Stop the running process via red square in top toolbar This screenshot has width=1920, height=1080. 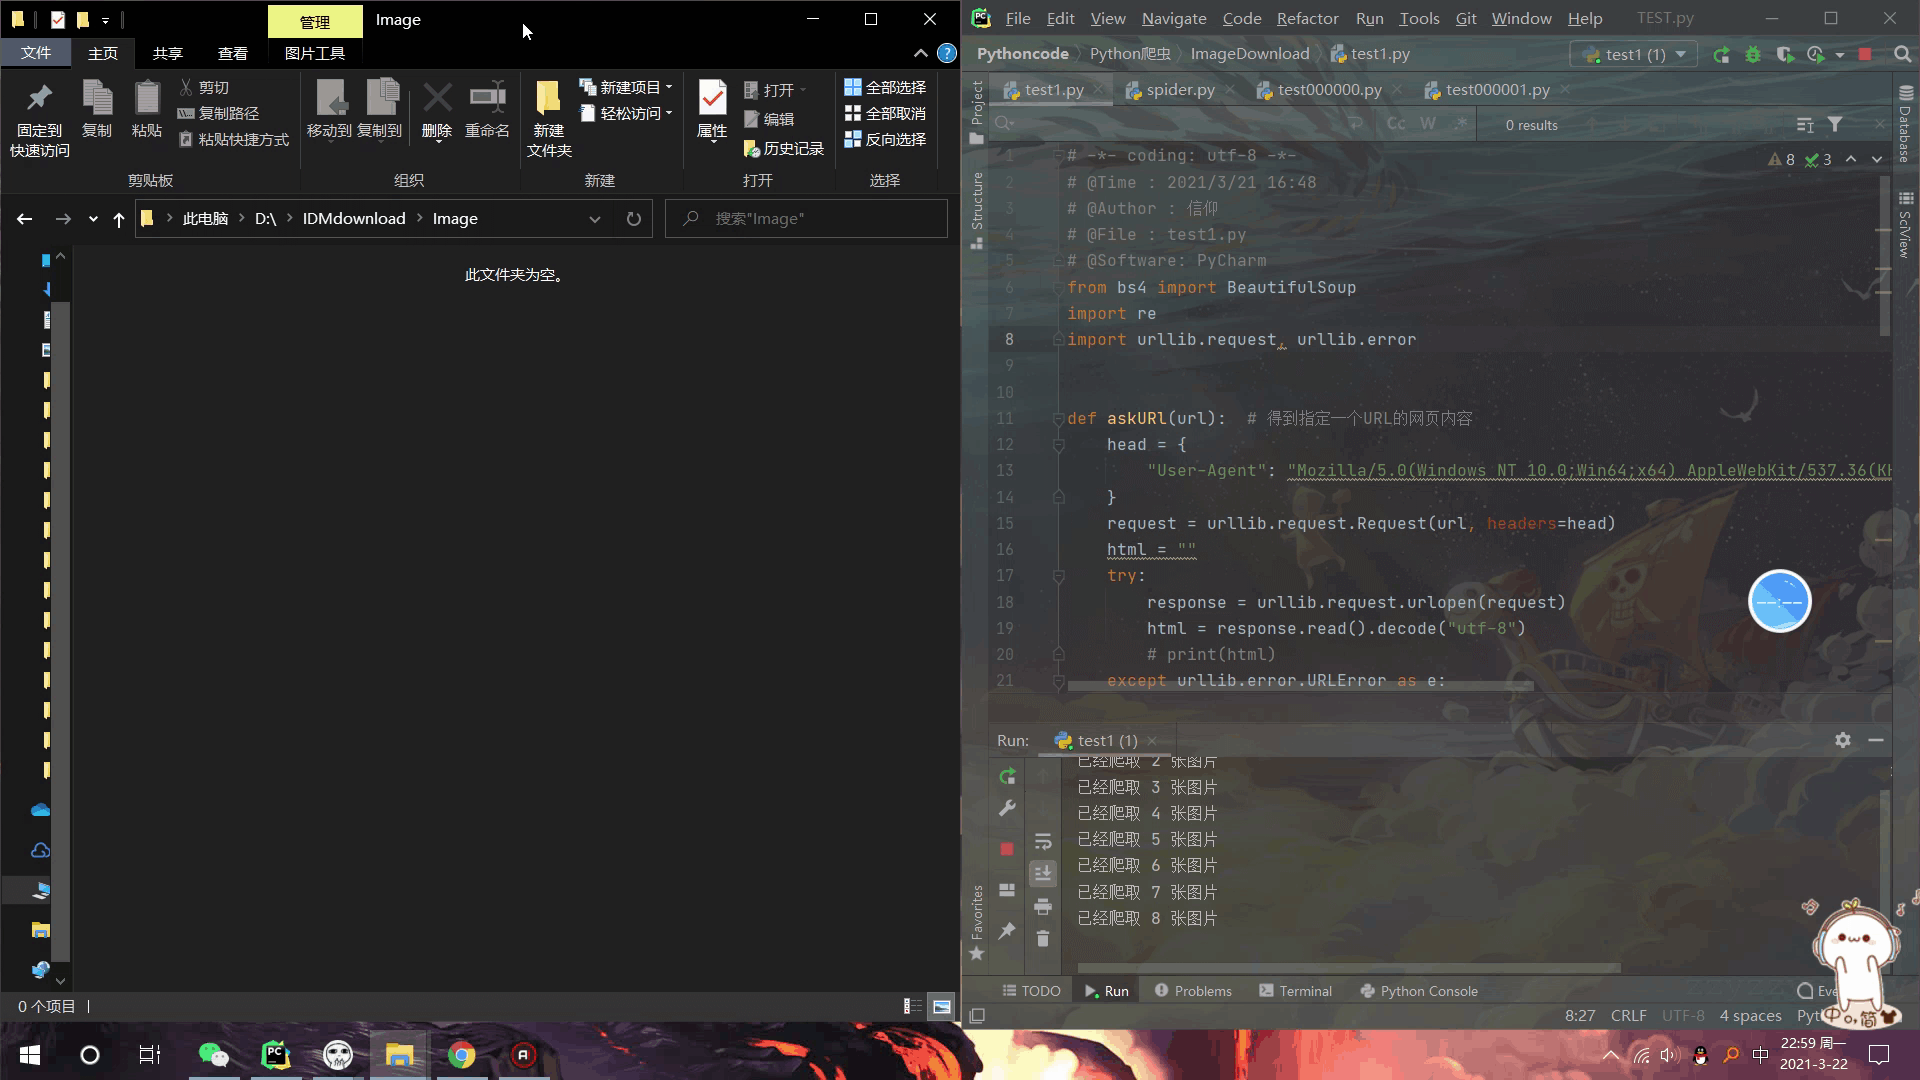pos(1865,55)
